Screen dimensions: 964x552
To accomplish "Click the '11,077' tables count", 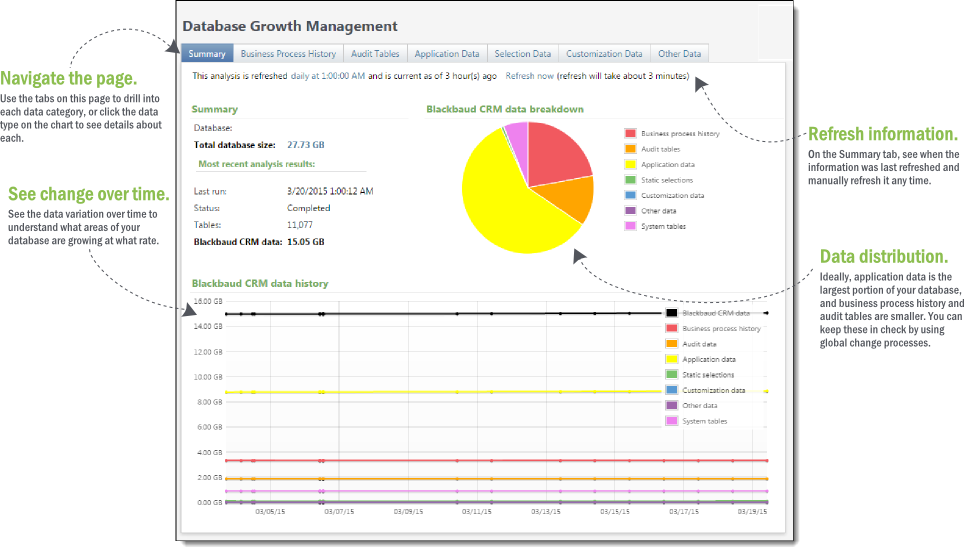I will click(300, 225).
